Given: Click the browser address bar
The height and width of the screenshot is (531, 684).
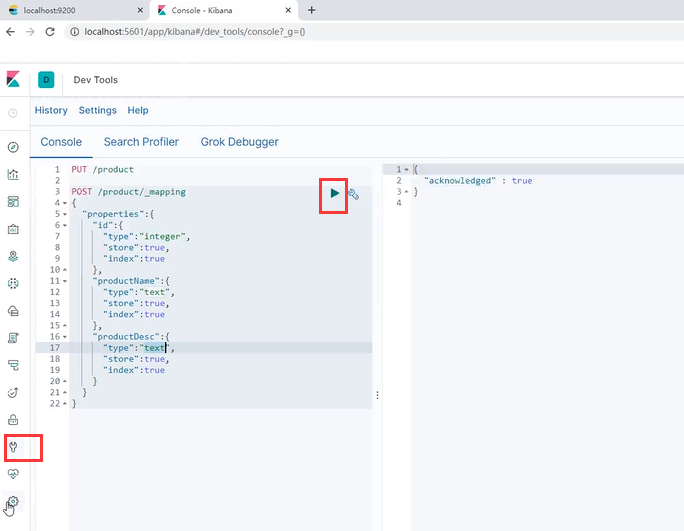Looking at the screenshot, I should point(375,32).
